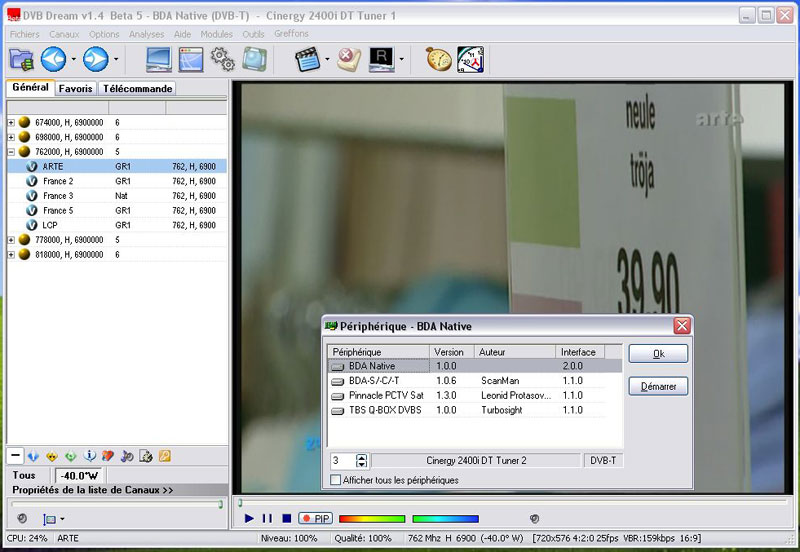The width and height of the screenshot is (800, 552).
Task: Click the playback seek bar under the video
Action: (x=513, y=503)
